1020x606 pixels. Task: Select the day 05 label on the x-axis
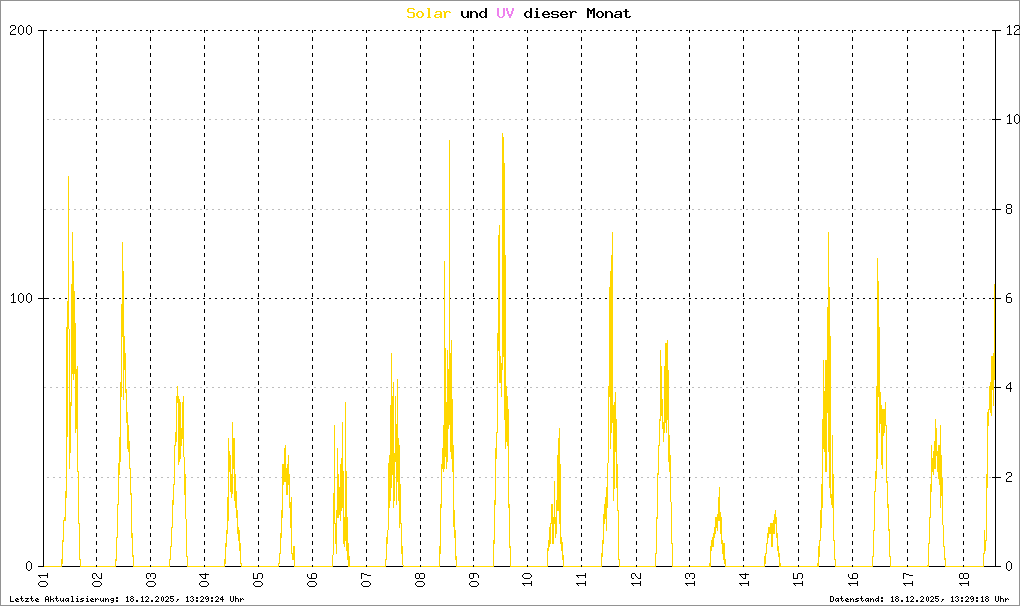pos(258,580)
